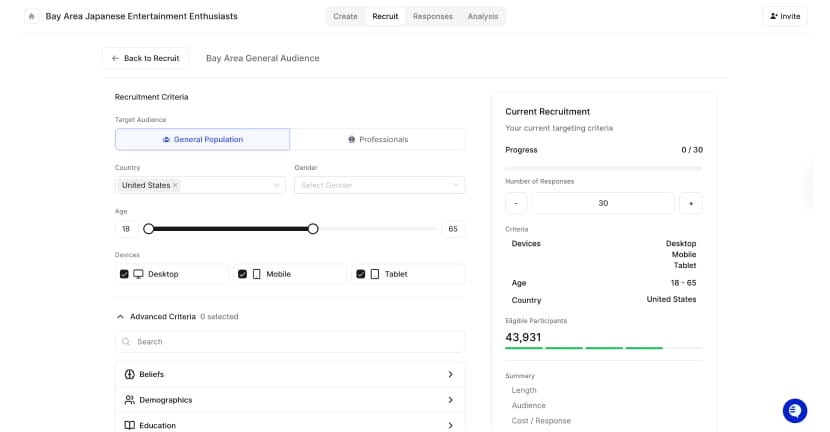Toggle the Tablet device checkbox
This screenshot has width=830, height=432.
click(360, 274)
